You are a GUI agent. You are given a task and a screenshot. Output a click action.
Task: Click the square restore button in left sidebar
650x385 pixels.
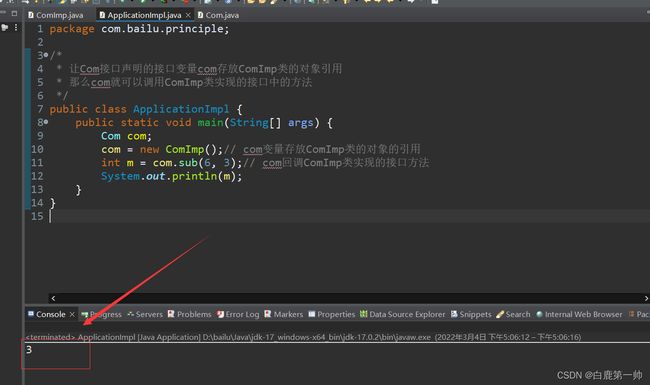coord(14,13)
